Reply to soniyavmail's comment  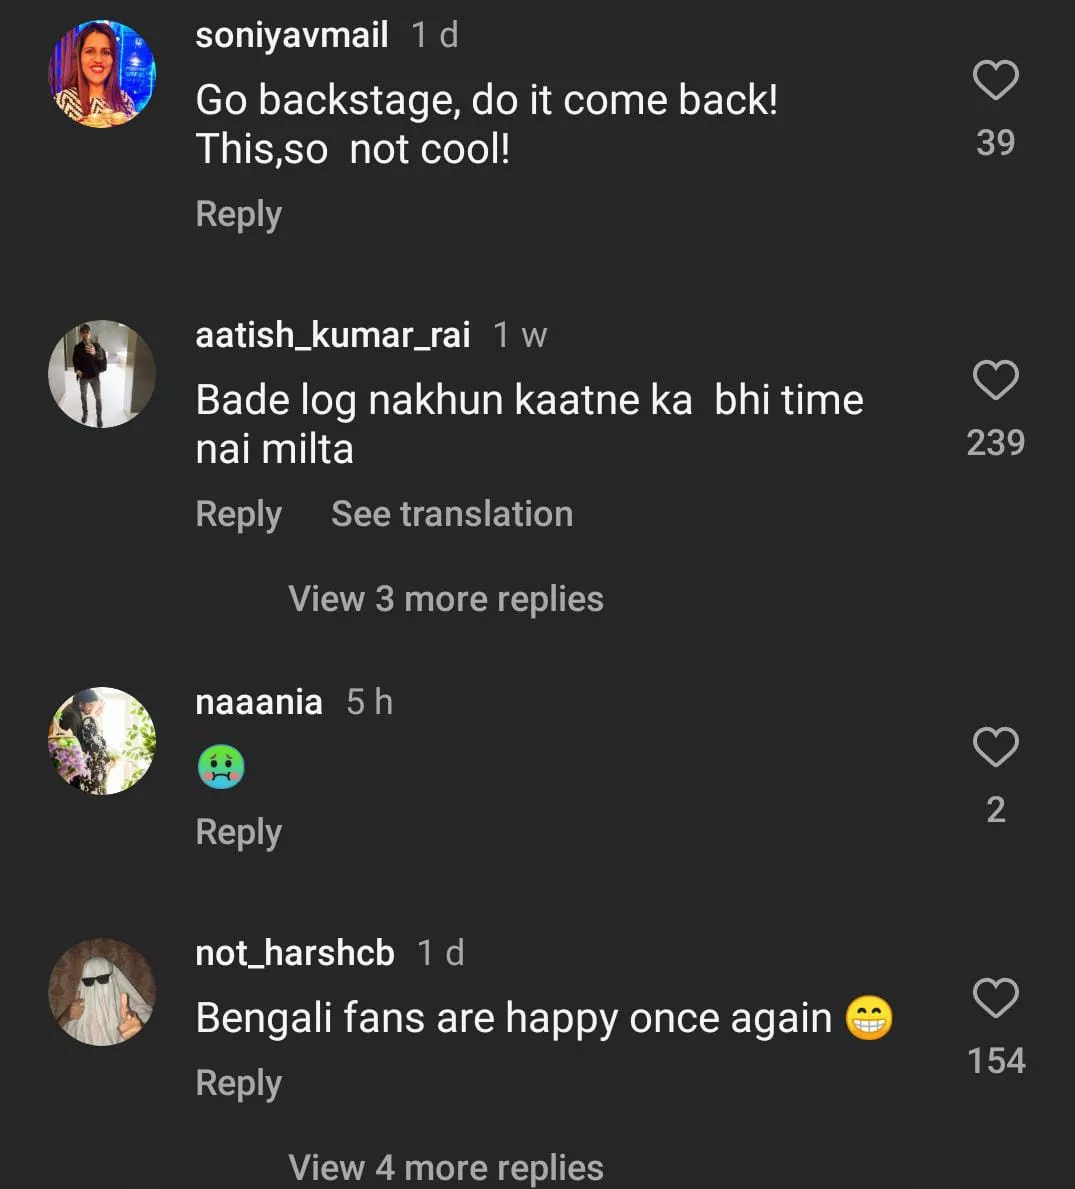click(x=238, y=214)
